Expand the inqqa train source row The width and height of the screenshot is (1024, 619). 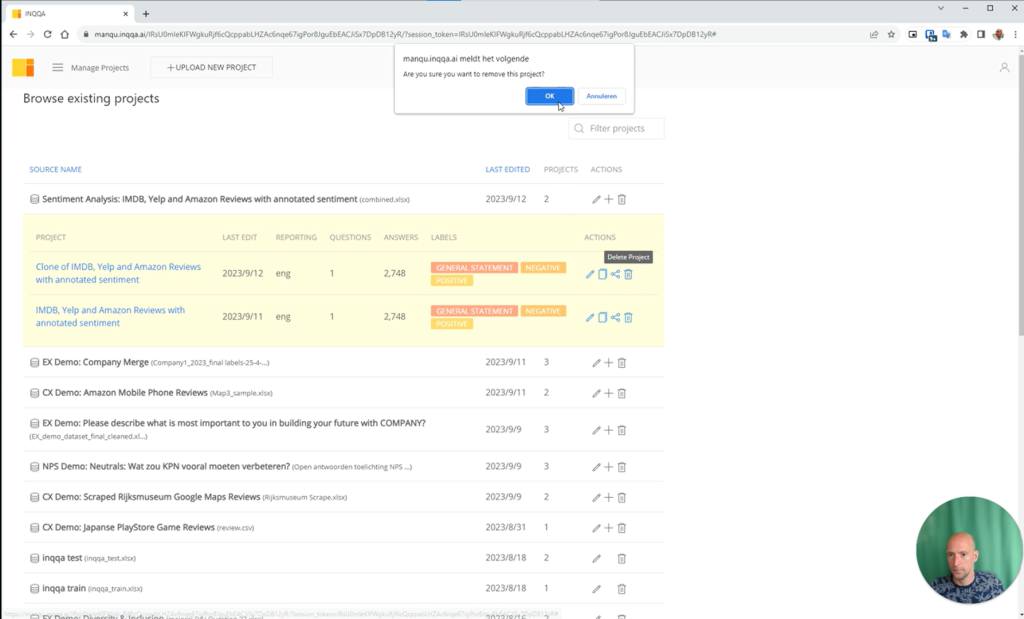344,588
